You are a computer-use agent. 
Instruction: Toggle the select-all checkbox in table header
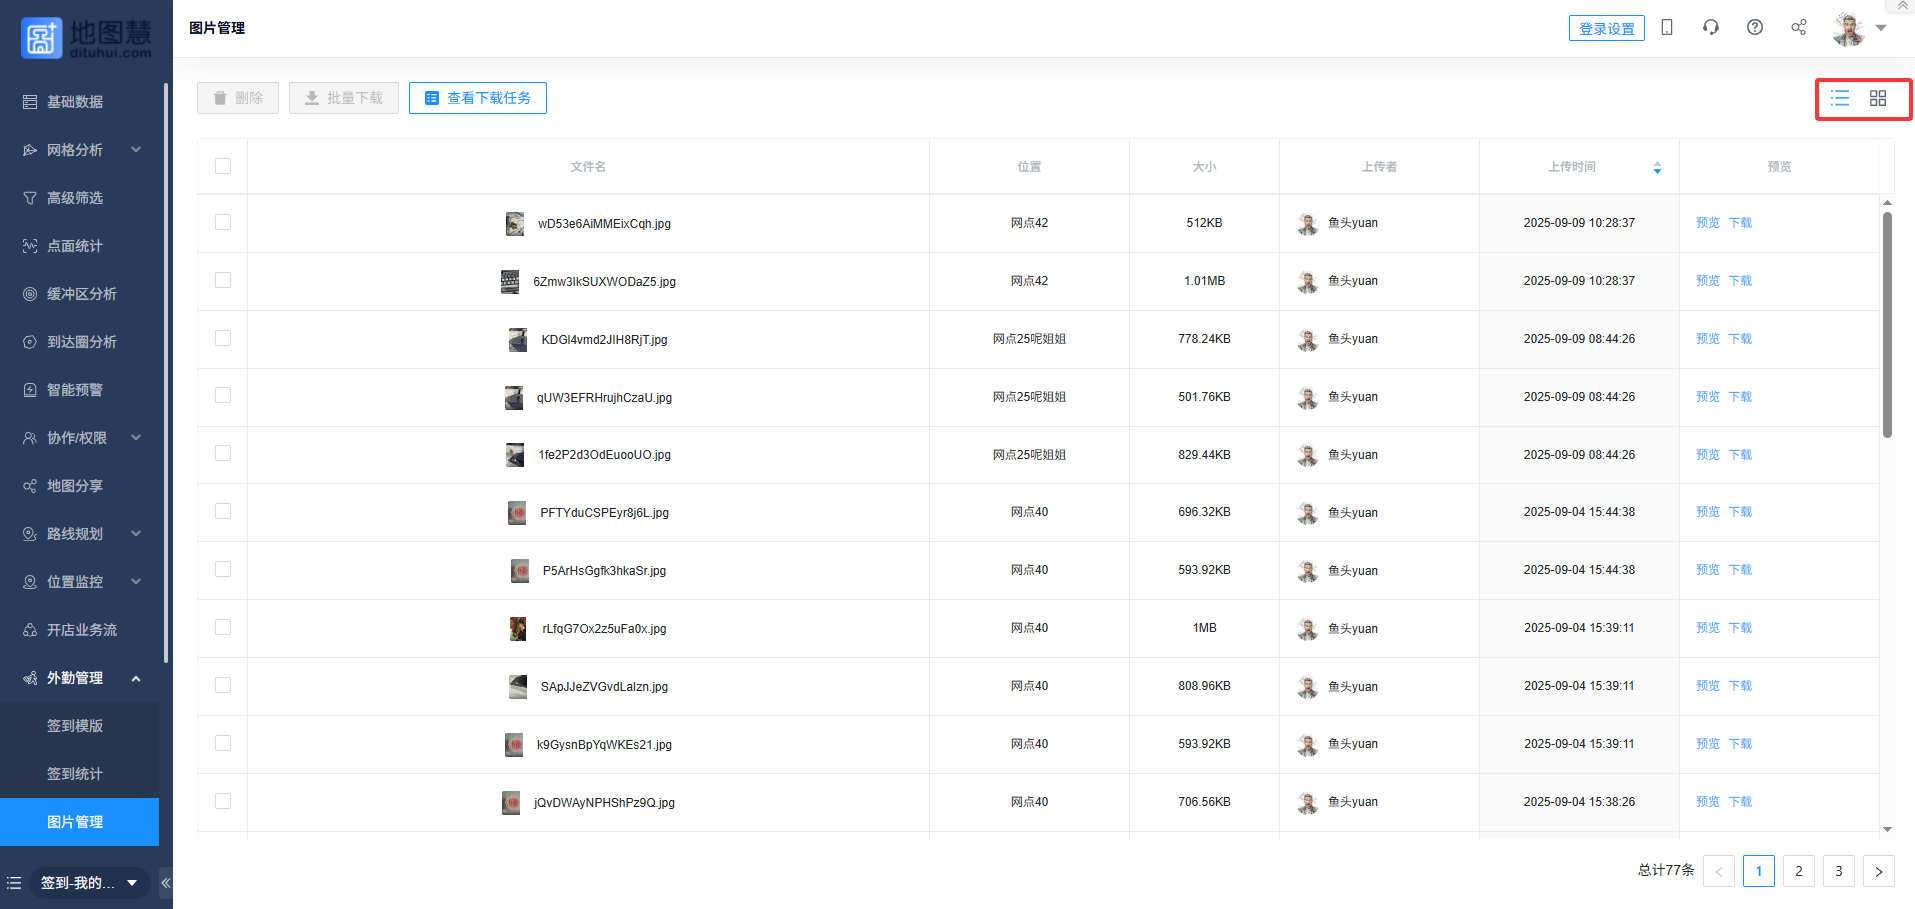tap(223, 166)
